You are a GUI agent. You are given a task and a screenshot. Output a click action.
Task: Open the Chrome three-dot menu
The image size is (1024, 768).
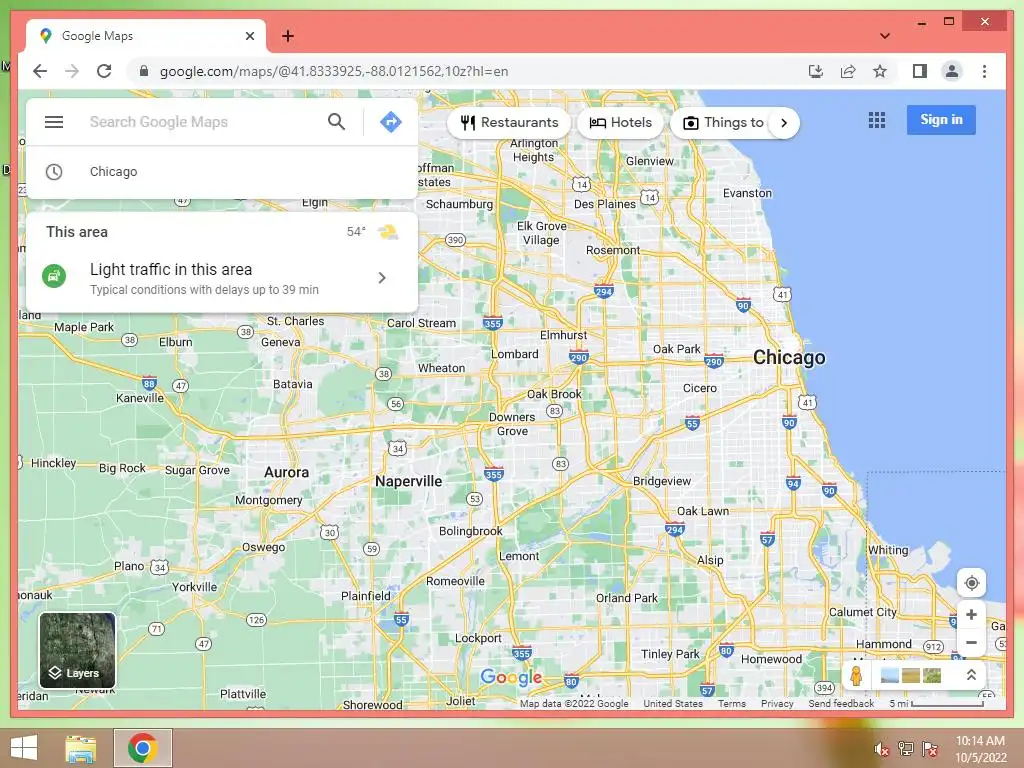click(984, 71)
